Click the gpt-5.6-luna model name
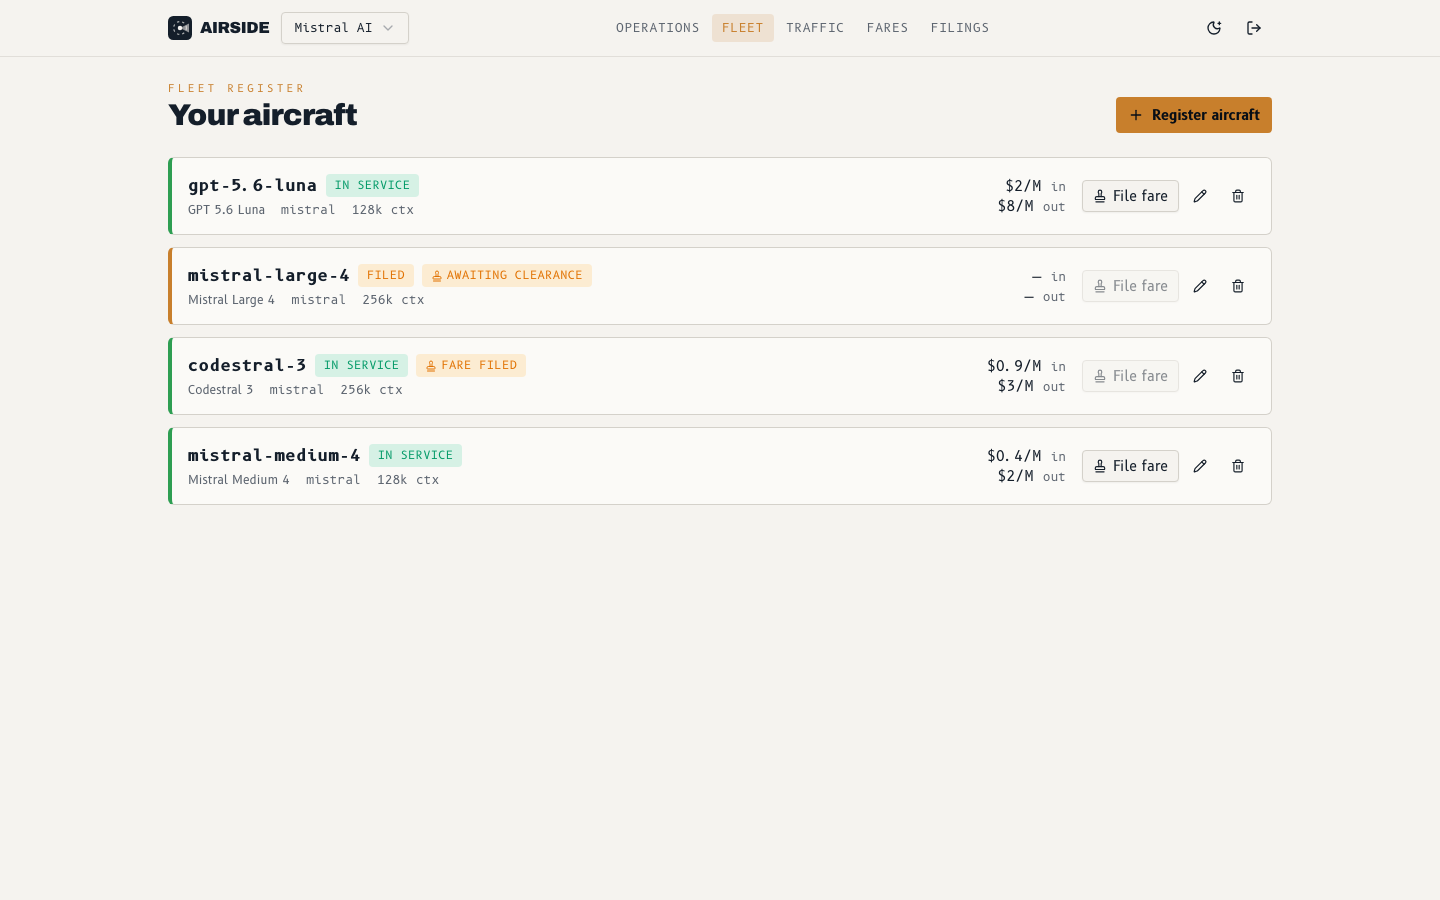 point(252,185)
